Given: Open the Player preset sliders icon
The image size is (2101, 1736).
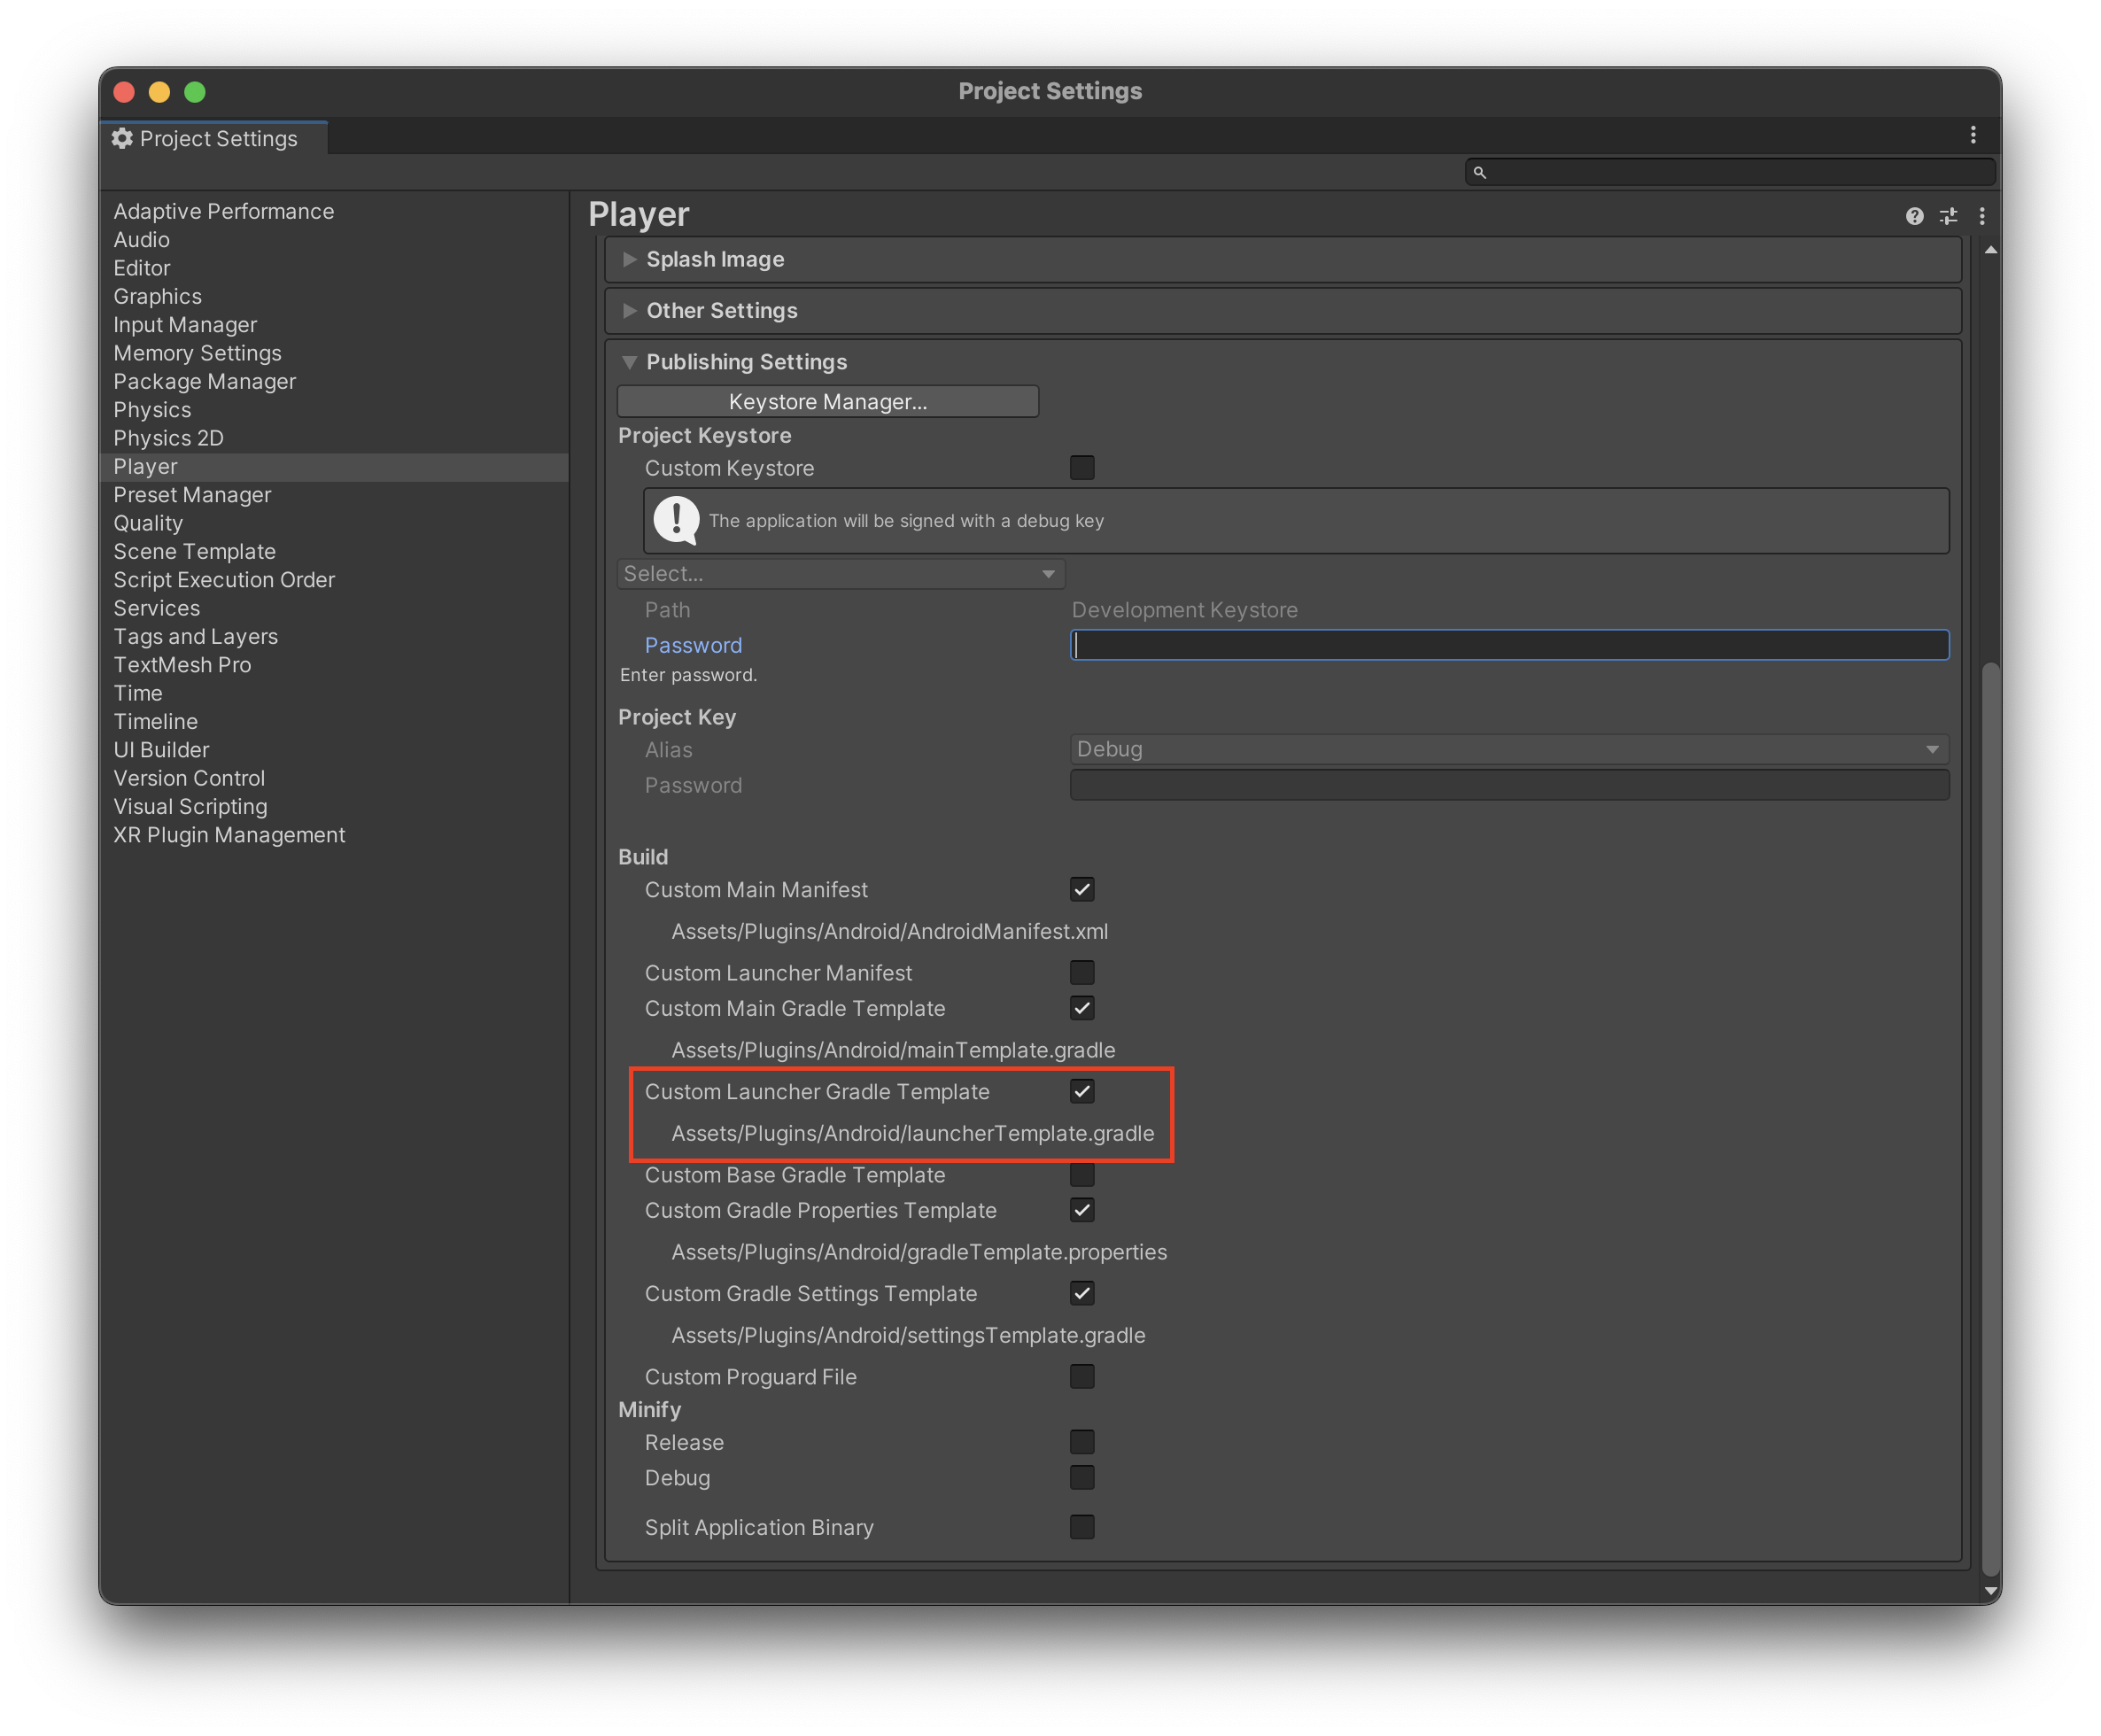Looking at the screenshot, I should (1948, 216).
